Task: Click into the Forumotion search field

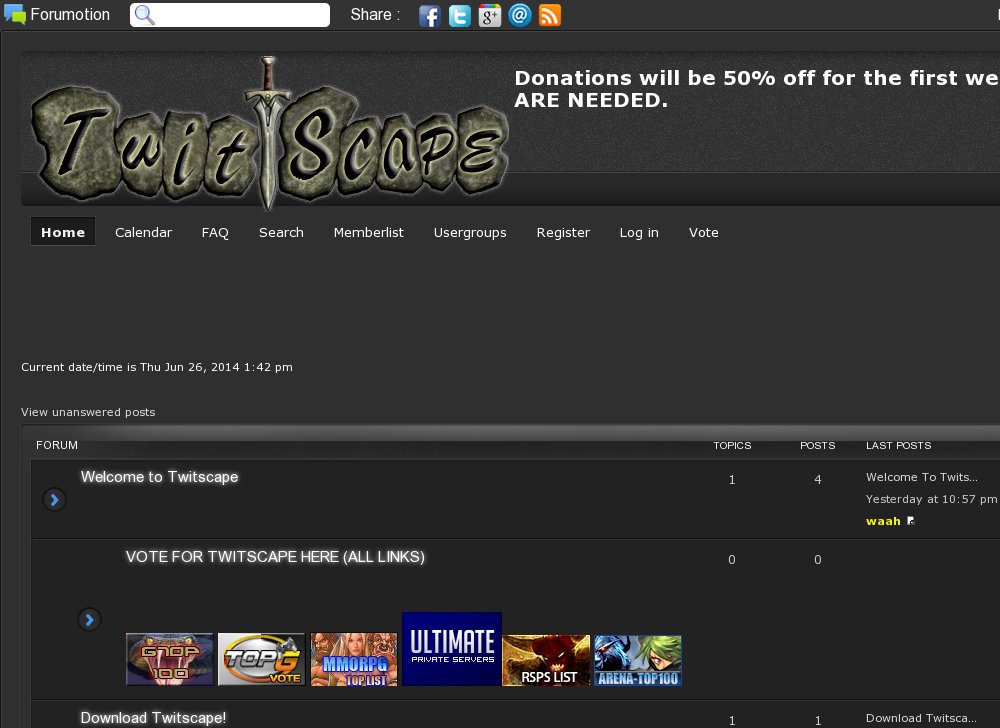Action: (240, 15)
